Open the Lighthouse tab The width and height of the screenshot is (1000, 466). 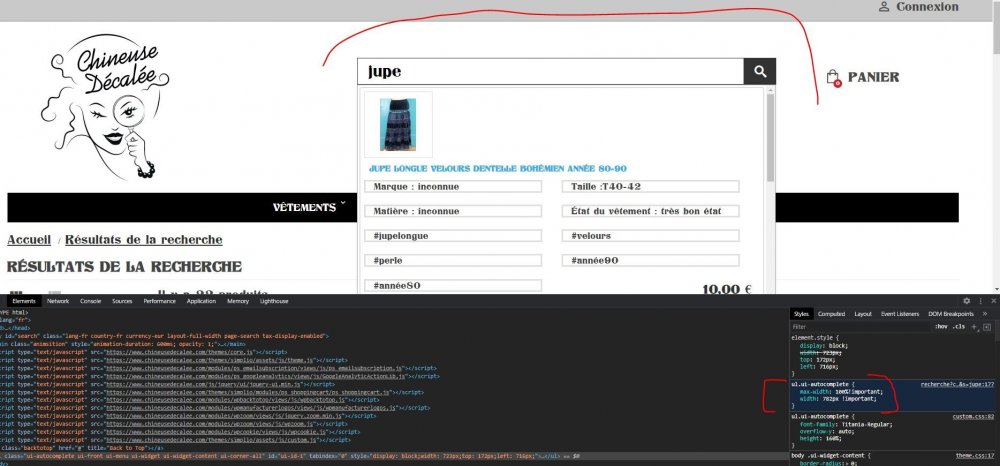(274, 301)
